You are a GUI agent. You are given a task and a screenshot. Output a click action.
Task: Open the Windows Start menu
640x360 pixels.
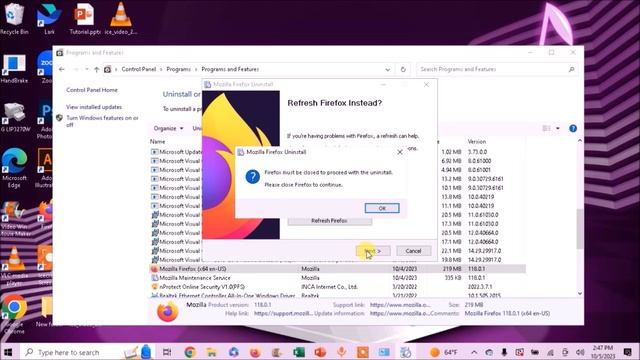pyautogui.click(x=8, y=352)
